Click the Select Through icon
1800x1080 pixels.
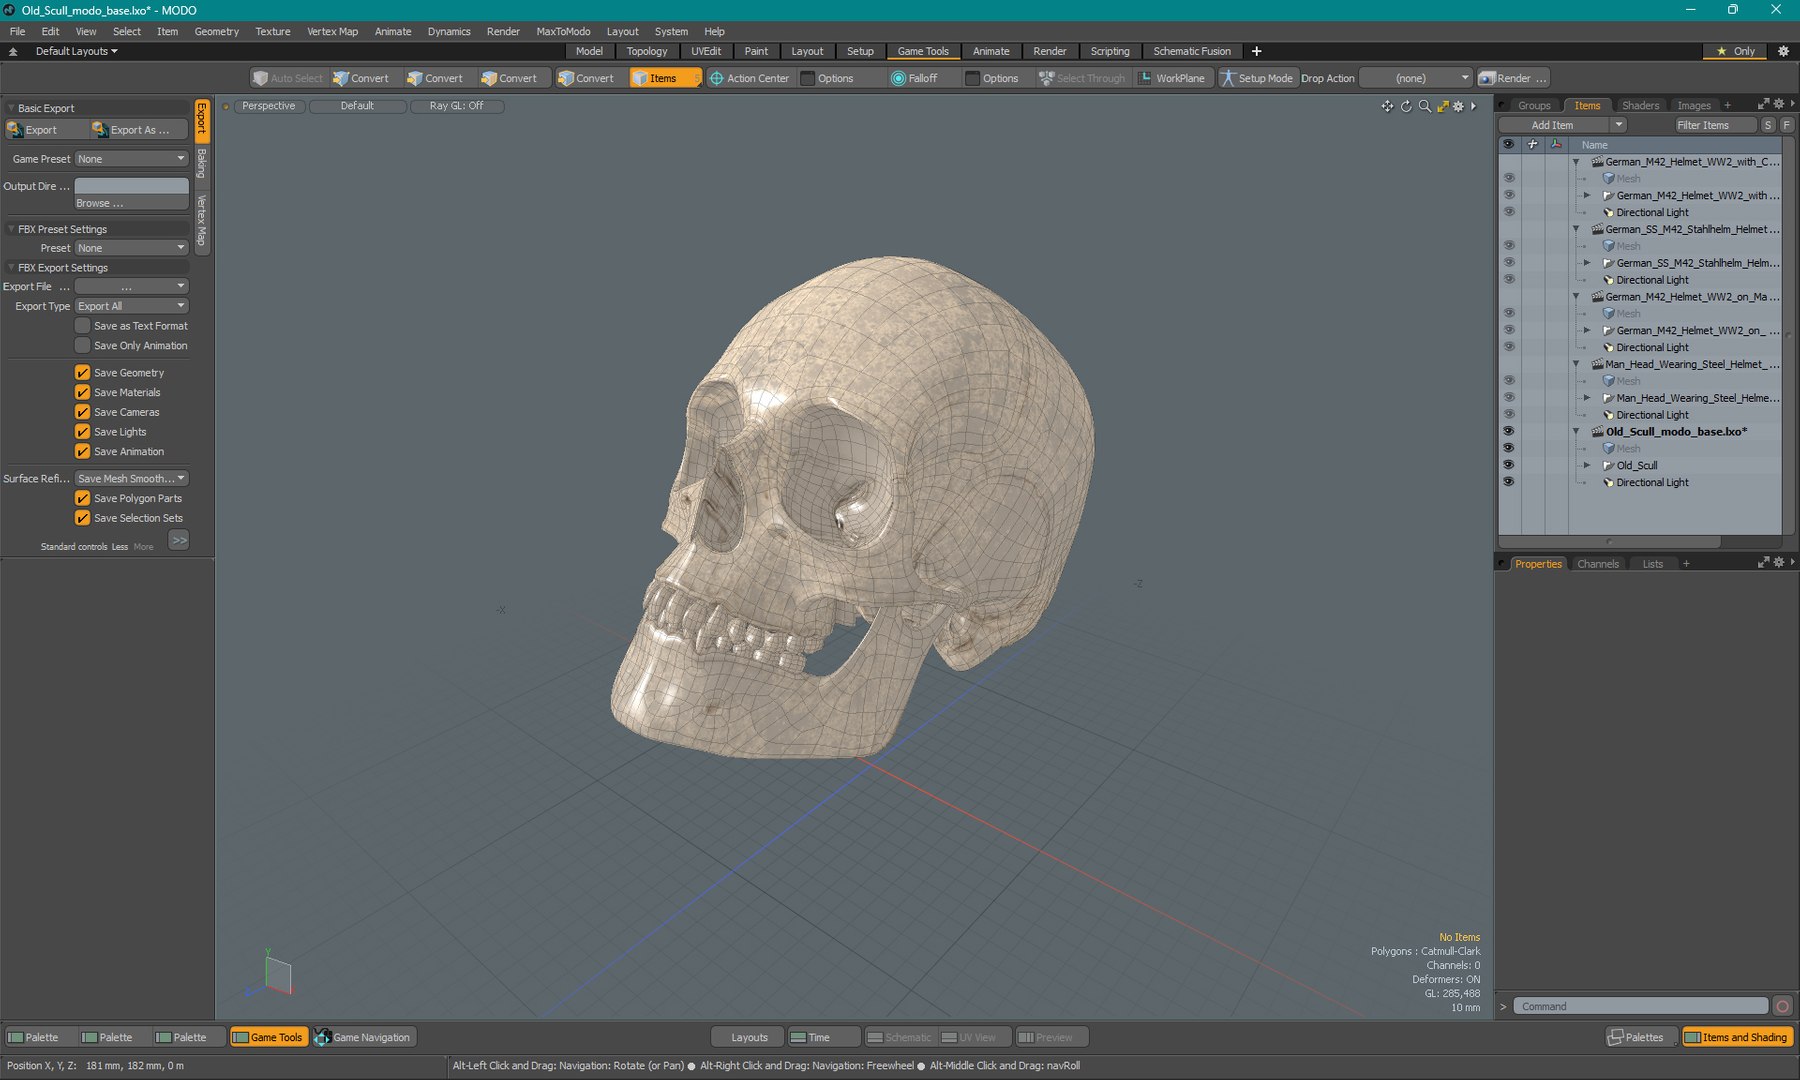pyautogui.click(x=1047, y=78)
